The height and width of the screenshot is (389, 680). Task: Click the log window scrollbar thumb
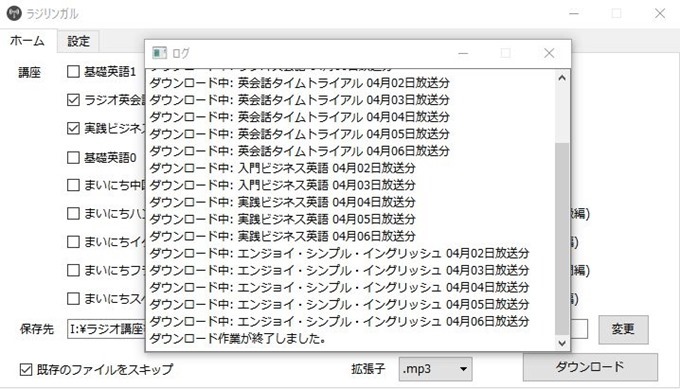[562, 239]
